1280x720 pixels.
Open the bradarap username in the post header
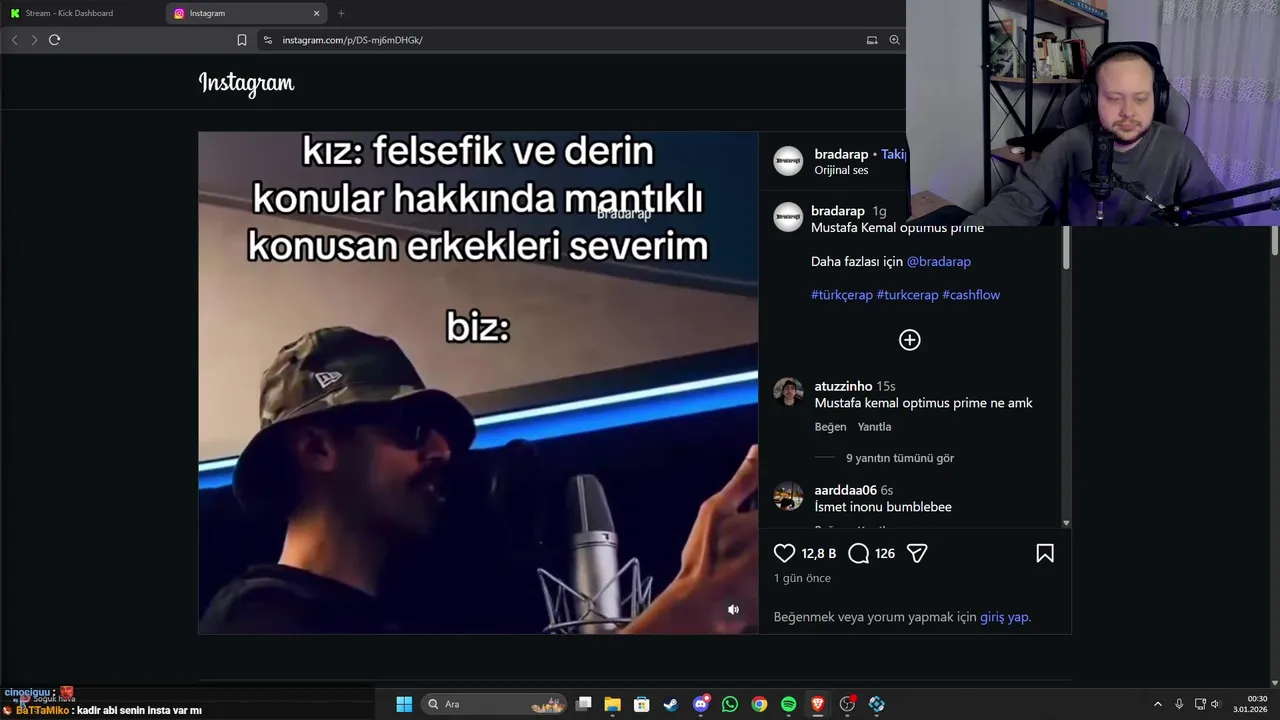click(x=841, y=154)
